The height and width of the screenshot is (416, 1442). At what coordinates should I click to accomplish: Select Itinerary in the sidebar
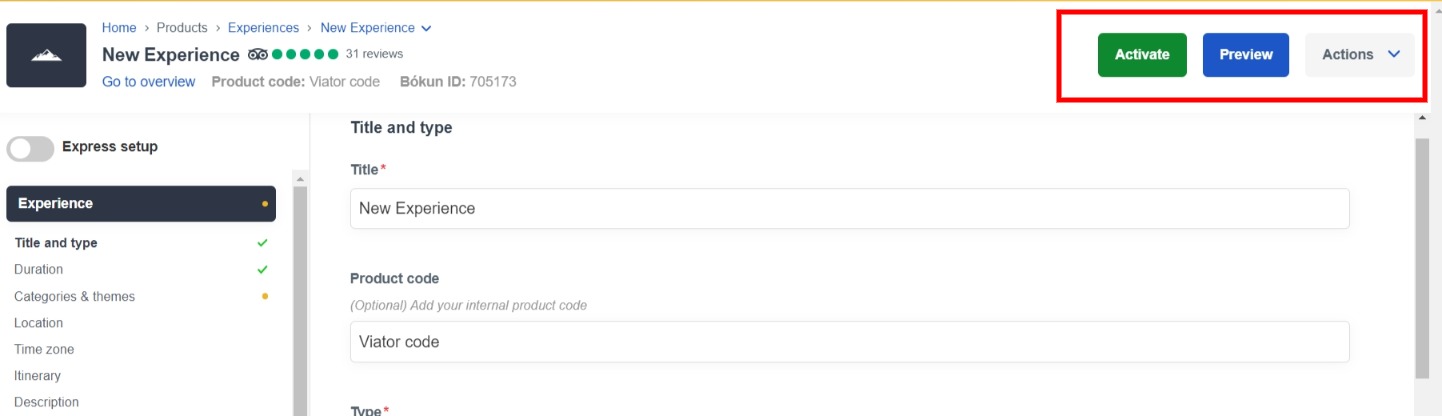click(38, 376)
